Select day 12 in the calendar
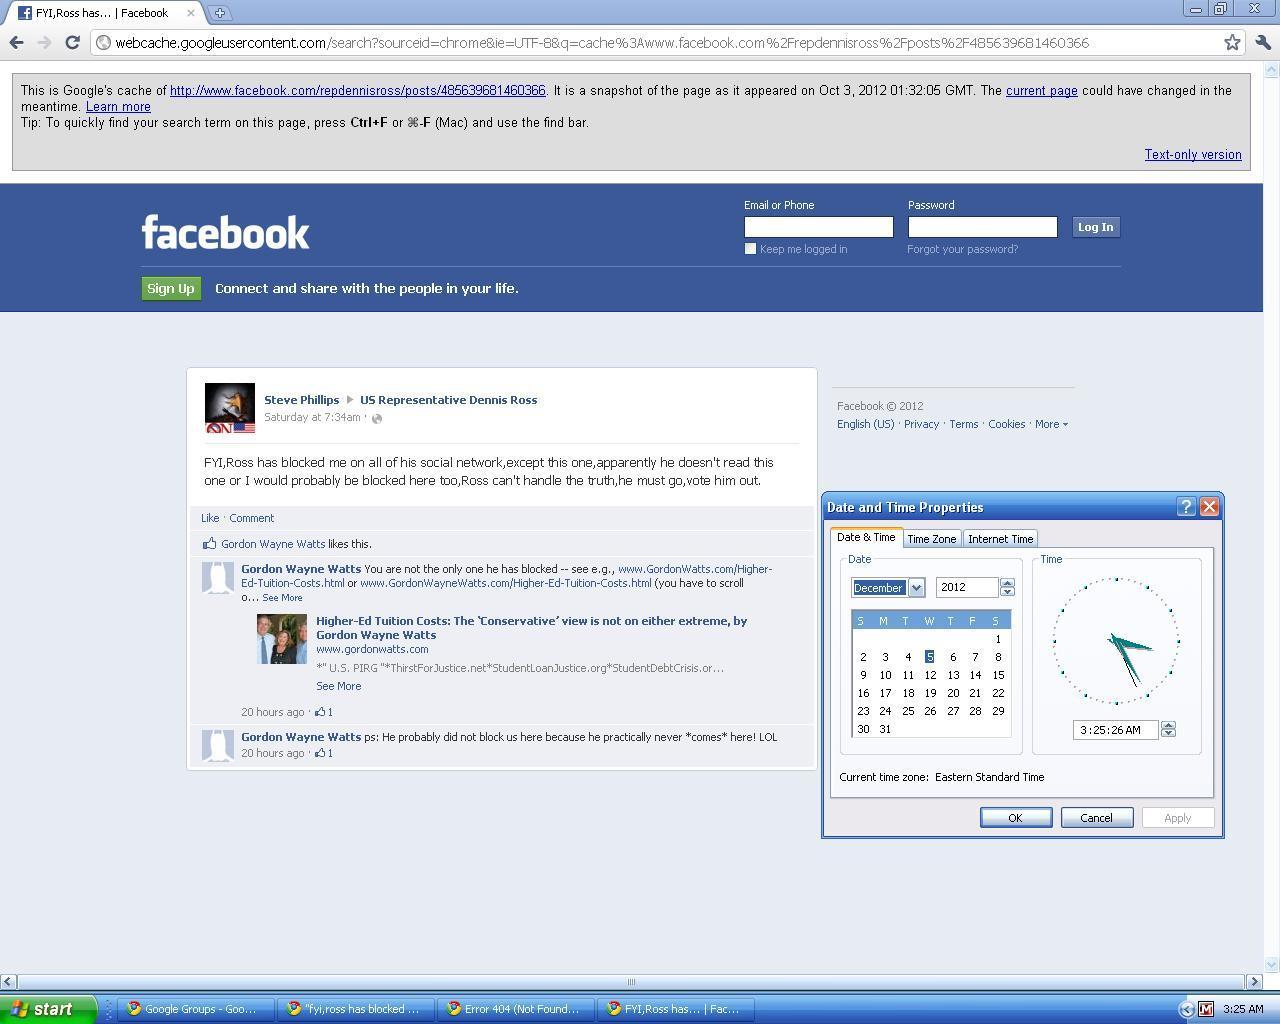The height and width of the screenshot is (1024, 1280). pyautogui.click(x=930, y=675)
